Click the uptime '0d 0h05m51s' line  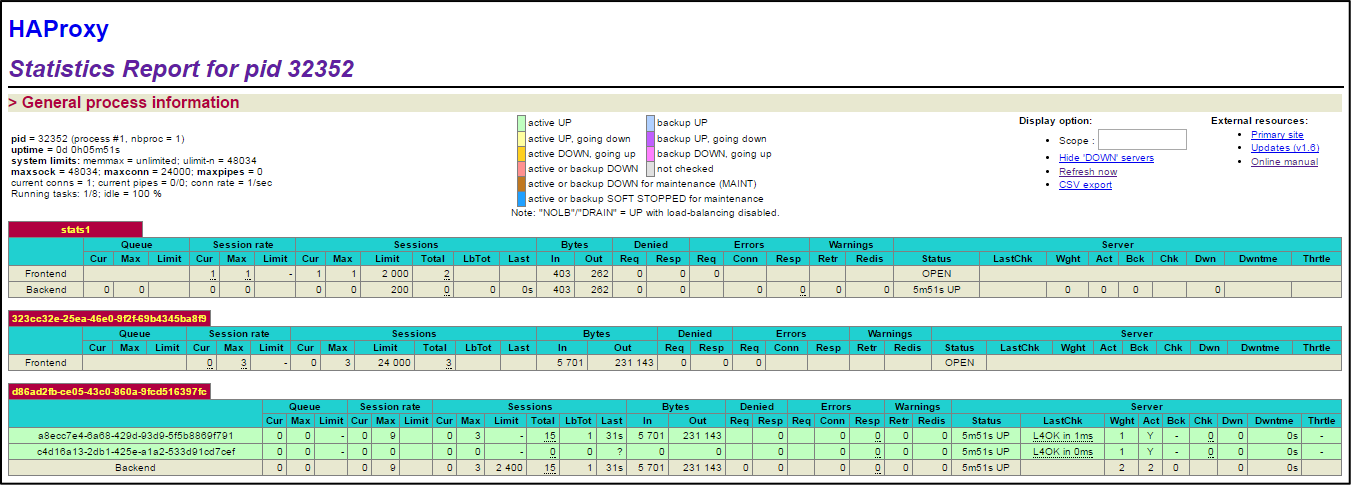click(65, 149)
